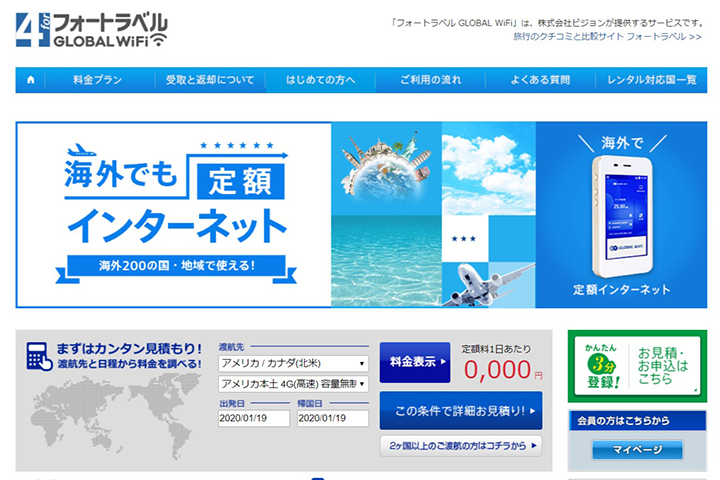Viewport: 720px width, 480px height.
Task: Click the calculator icon beside the estimate heading
Action: 40,355
